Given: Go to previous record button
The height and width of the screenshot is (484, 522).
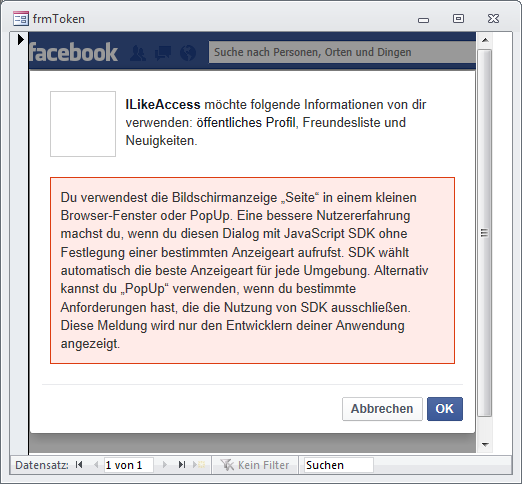Looking at the screenshot, I should 96,465.
